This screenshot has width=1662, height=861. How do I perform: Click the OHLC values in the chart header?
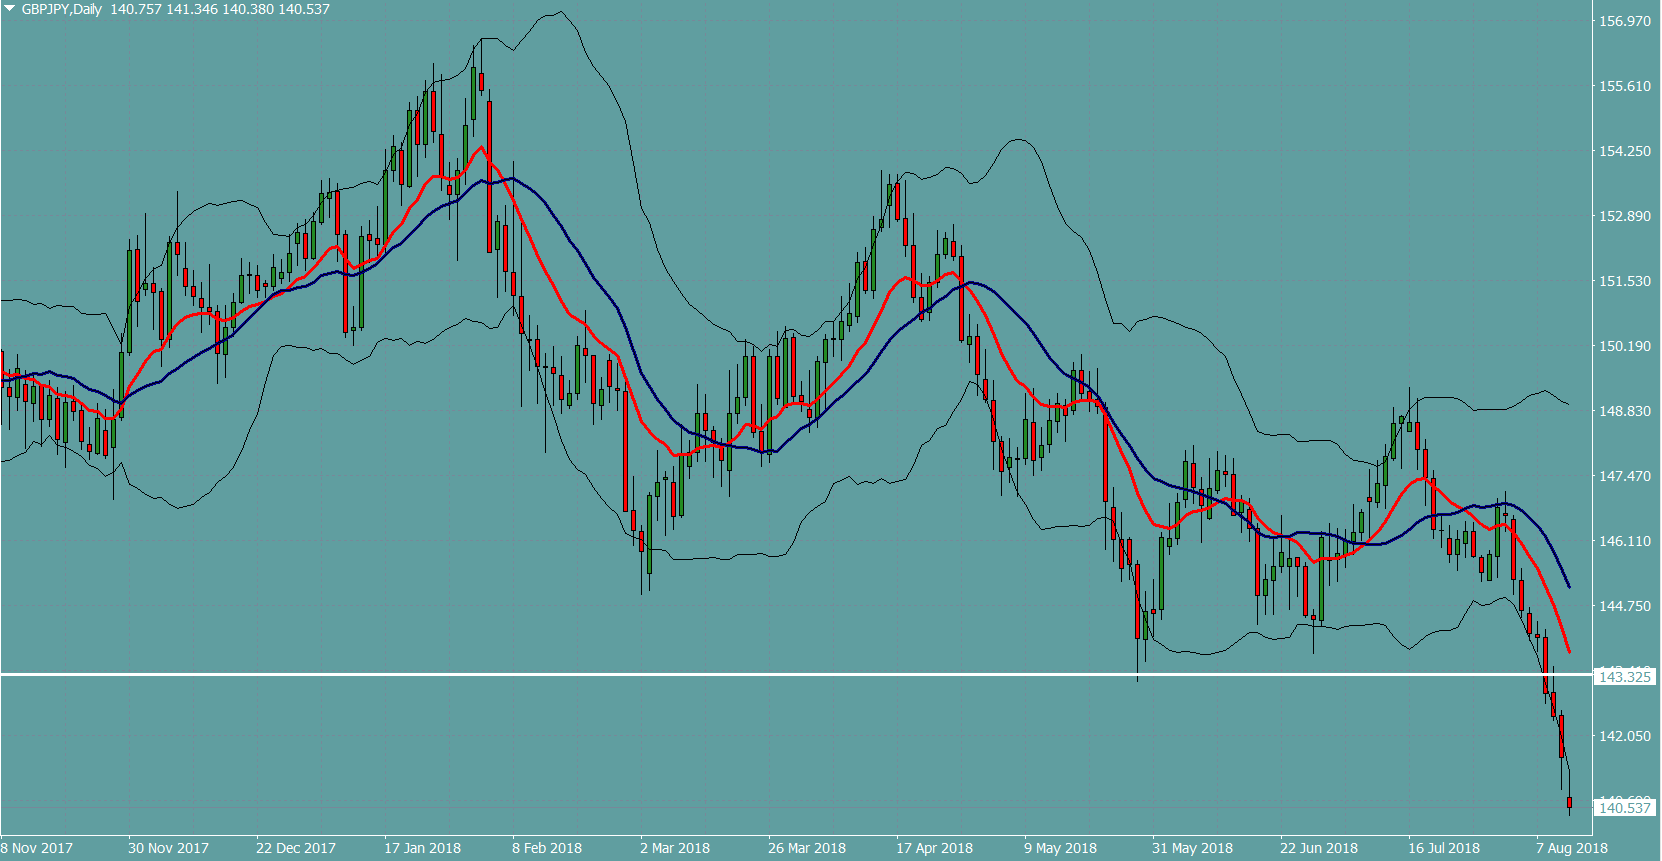220,9
